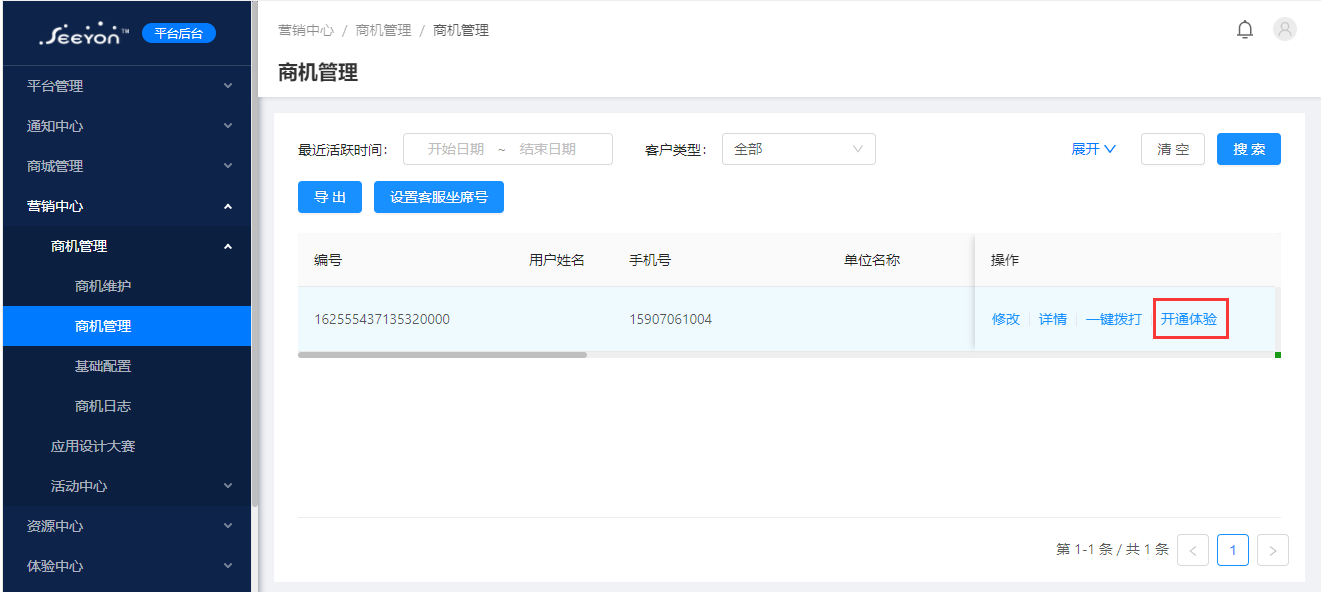Click the 设置客服坐席号 button
The width and height of the screenshot is (1321, 592).
(x=439, y=197)
